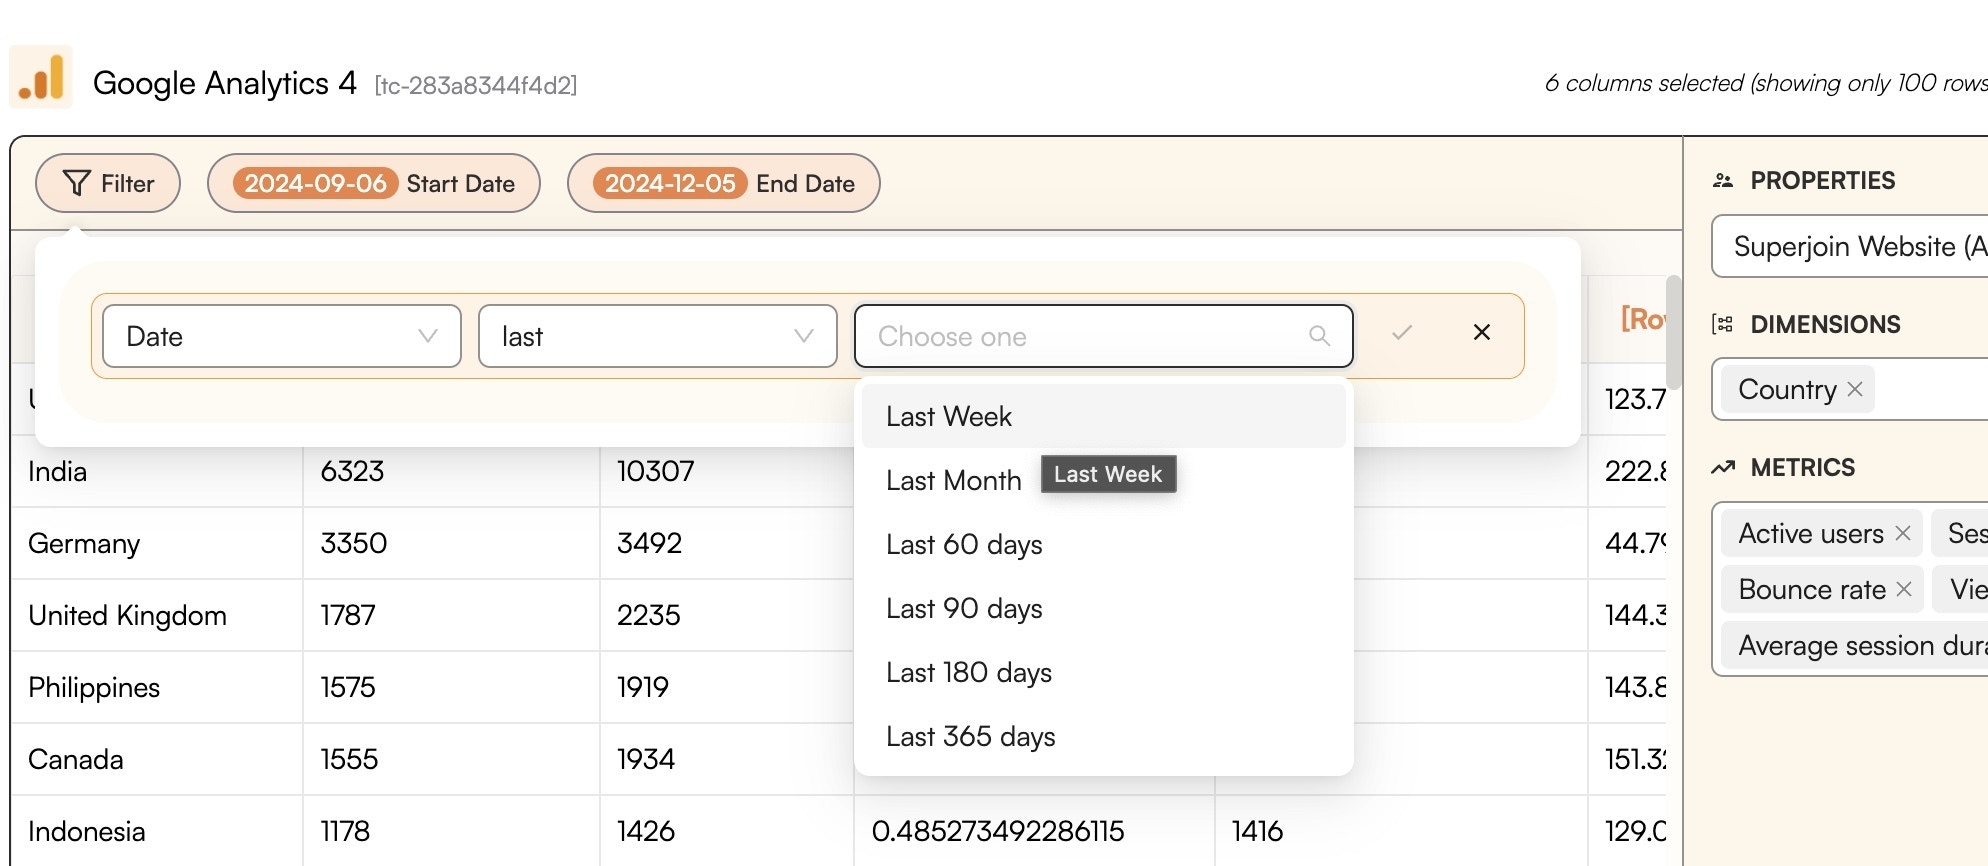Click the Indonesia row cell
1988x866 pixels.
click(158, 831)
